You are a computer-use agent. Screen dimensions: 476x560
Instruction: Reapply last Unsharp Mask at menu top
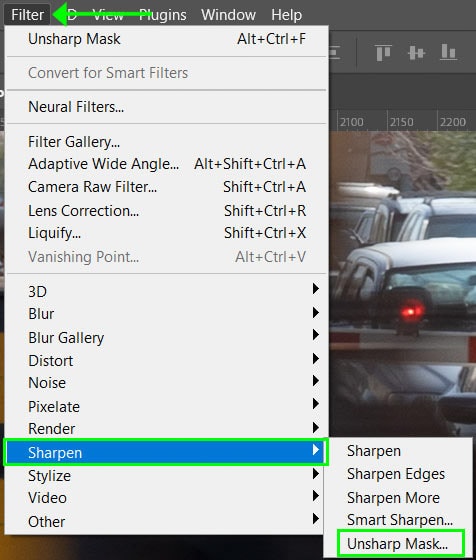pyautogui.click(x=166, y=39)
